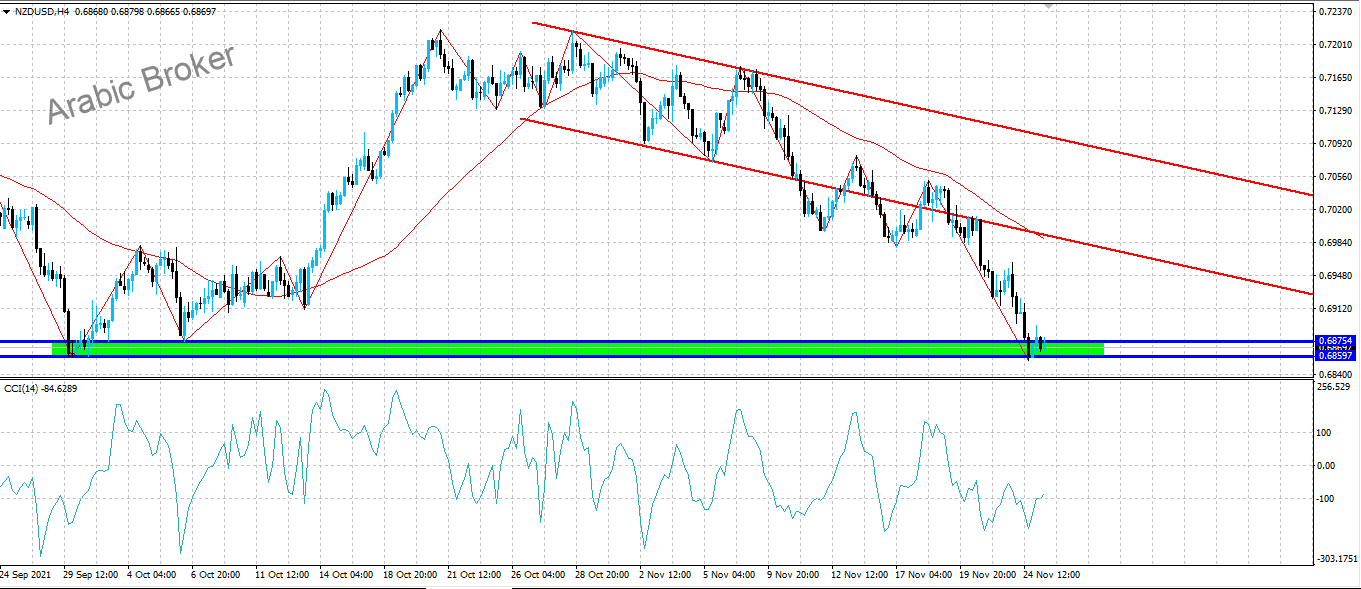Click the 0.69840 price scale value
This screenshot has height=589, width=1361.
pyautogui.click(x=1336, y=243)
